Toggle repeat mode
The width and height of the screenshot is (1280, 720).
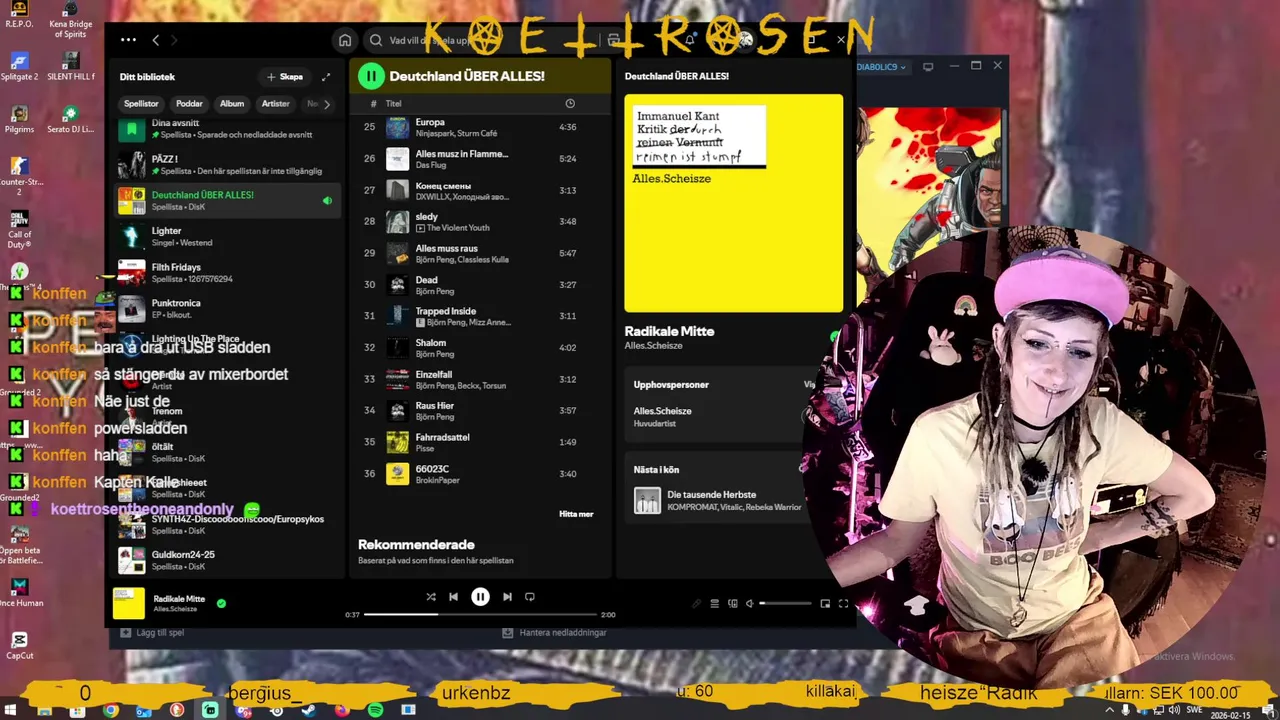tap(530, 597)
